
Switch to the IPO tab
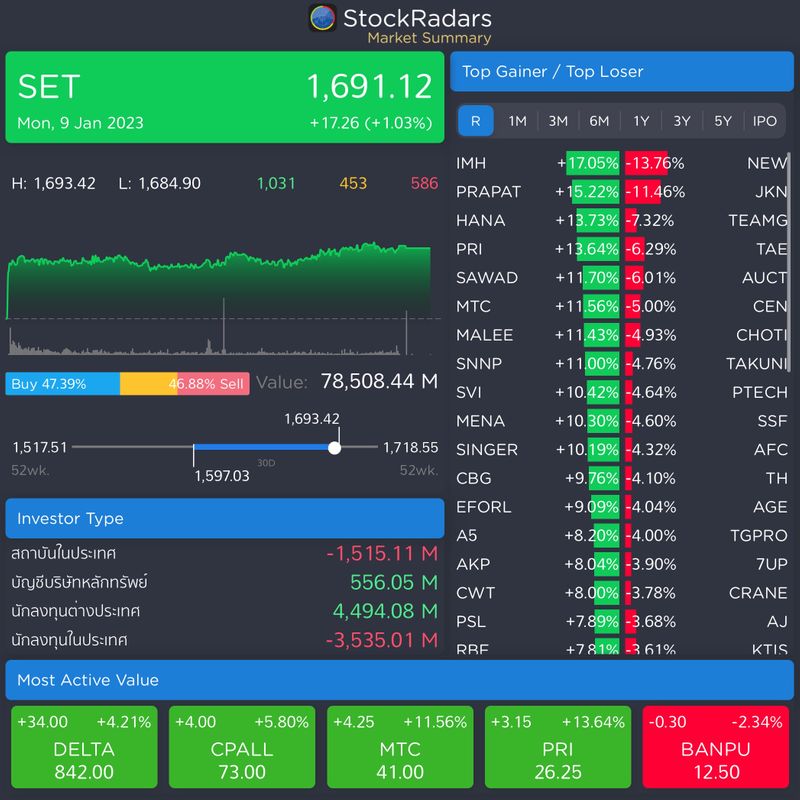(x=765, y=121)
